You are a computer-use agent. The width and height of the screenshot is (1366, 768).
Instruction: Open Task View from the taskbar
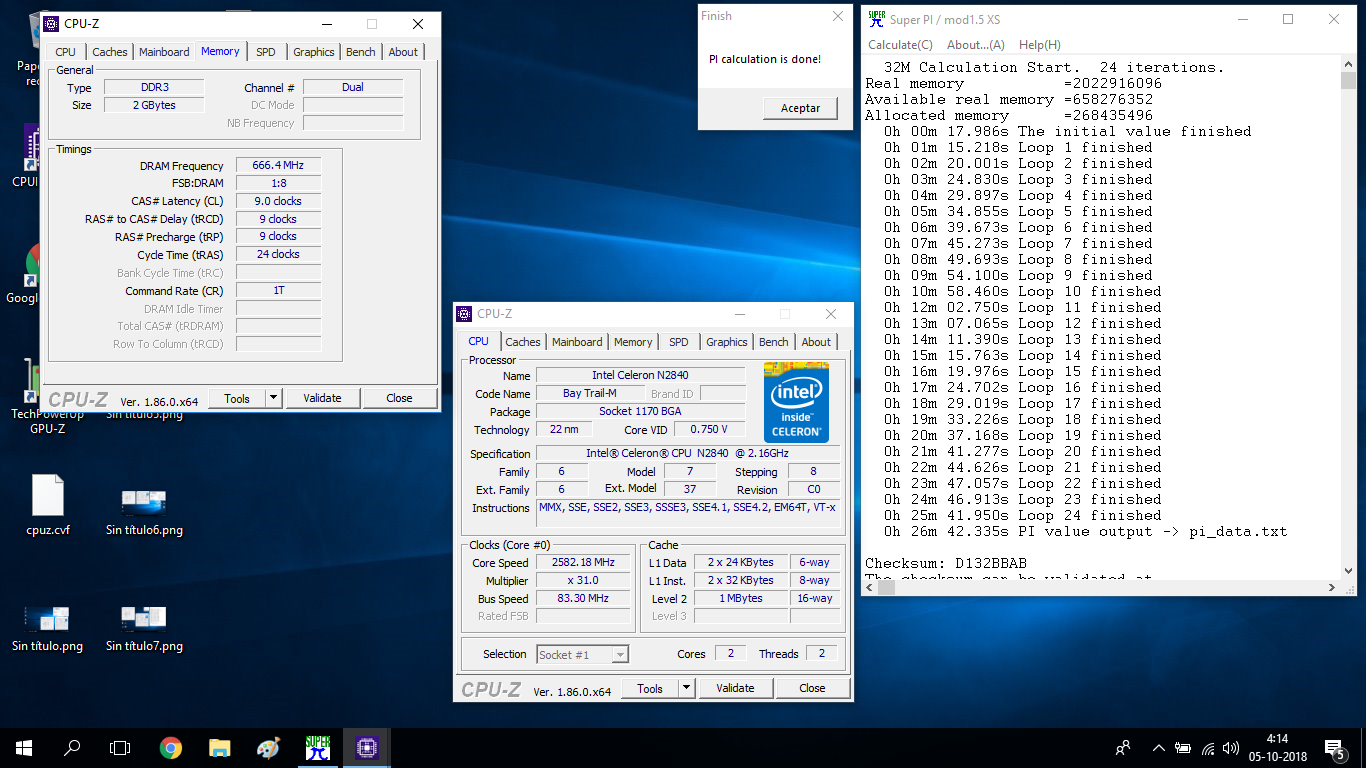[x=120, y=747]
